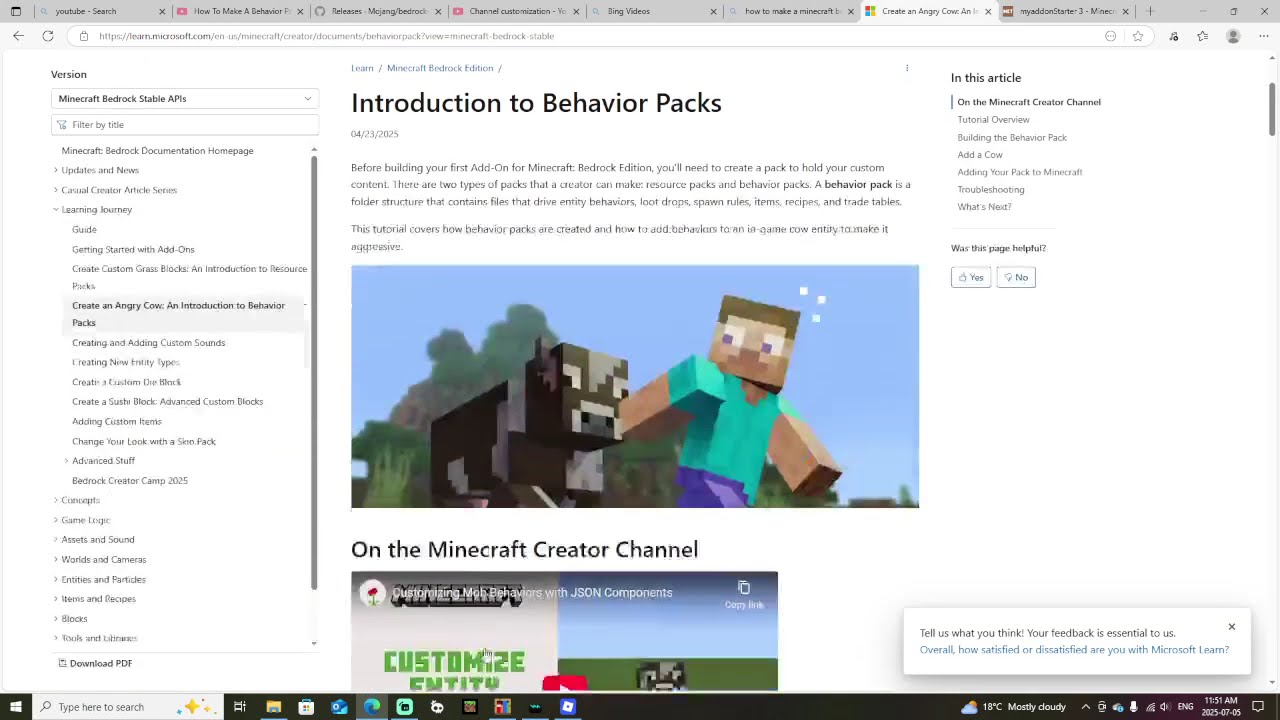
Task: Reload the page with refresh icon
Action: click(47, 36)
